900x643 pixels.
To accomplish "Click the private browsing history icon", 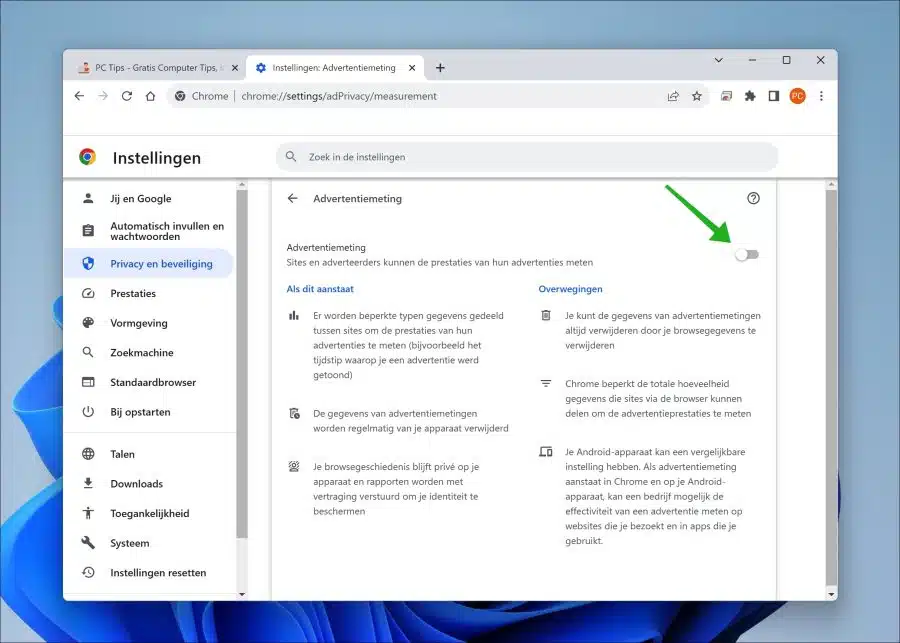I will tap(294, 466).
